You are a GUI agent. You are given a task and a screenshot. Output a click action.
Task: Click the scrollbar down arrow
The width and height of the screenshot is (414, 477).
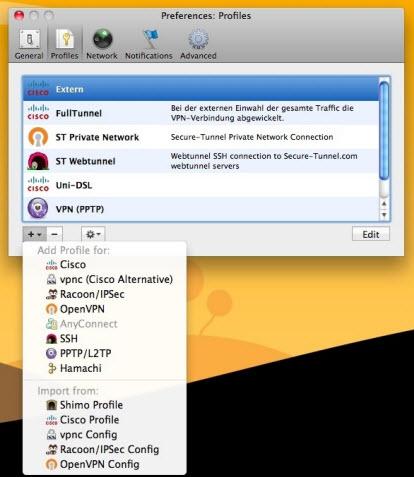click(x=384, y=215)
